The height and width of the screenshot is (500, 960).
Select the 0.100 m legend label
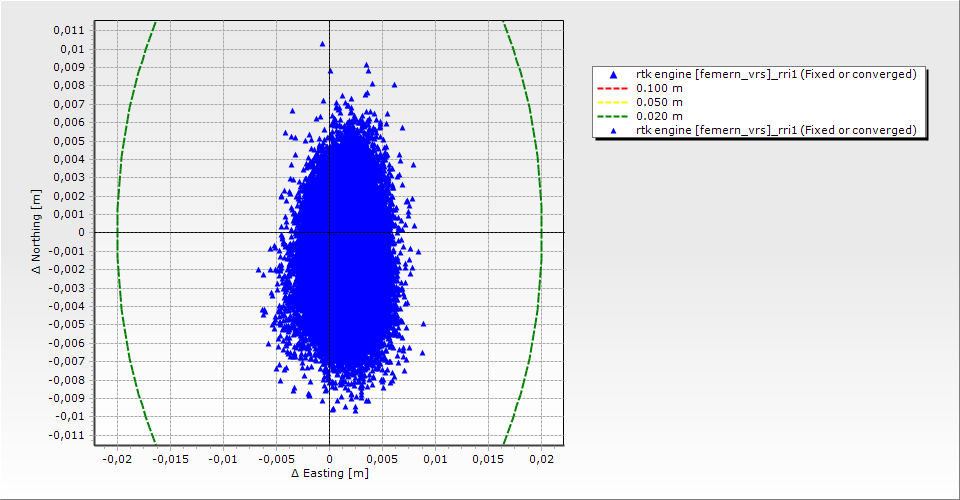(659, 88)
